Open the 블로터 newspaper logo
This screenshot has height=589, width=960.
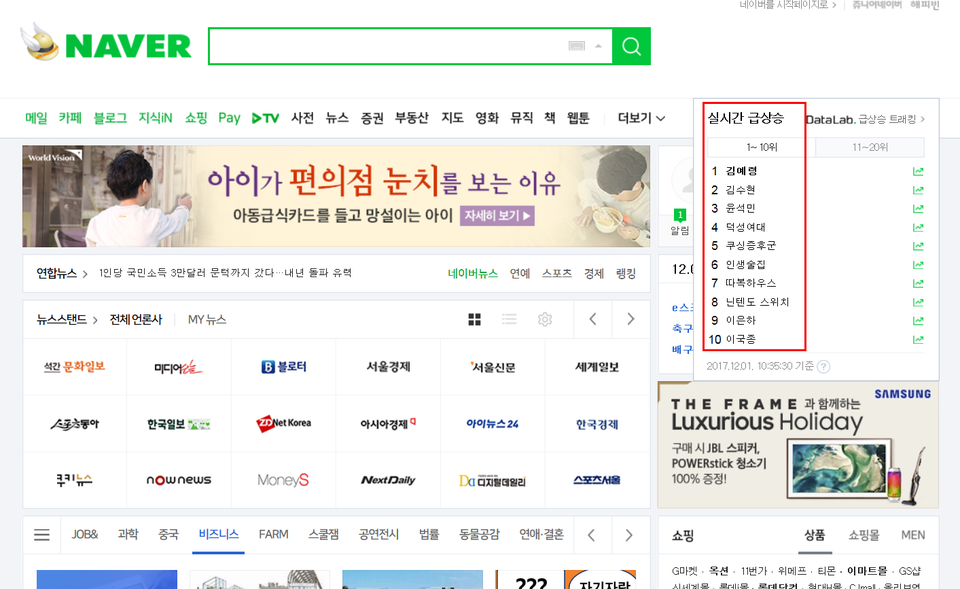click(x=284, y=367)
